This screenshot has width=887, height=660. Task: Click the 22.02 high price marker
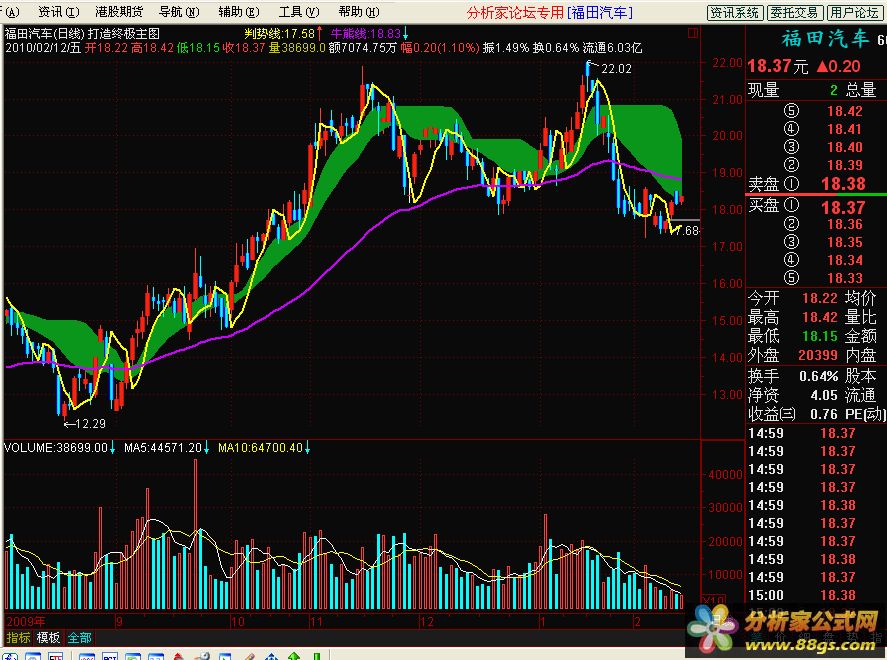615,68
